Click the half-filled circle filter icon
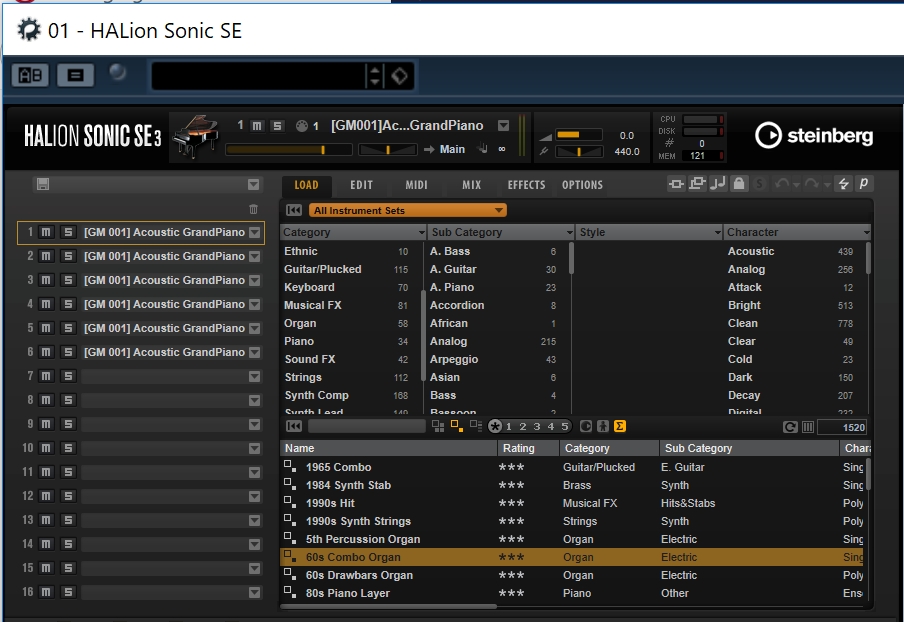The width and height of the screenshot is (904, 622). point(586,427)
